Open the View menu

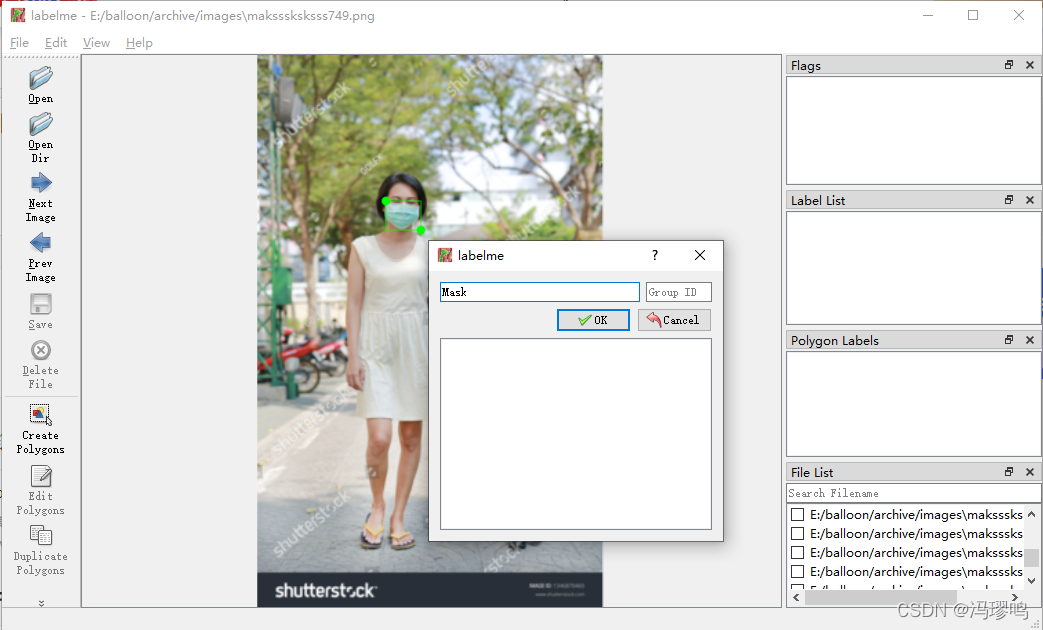click(96, 43)
